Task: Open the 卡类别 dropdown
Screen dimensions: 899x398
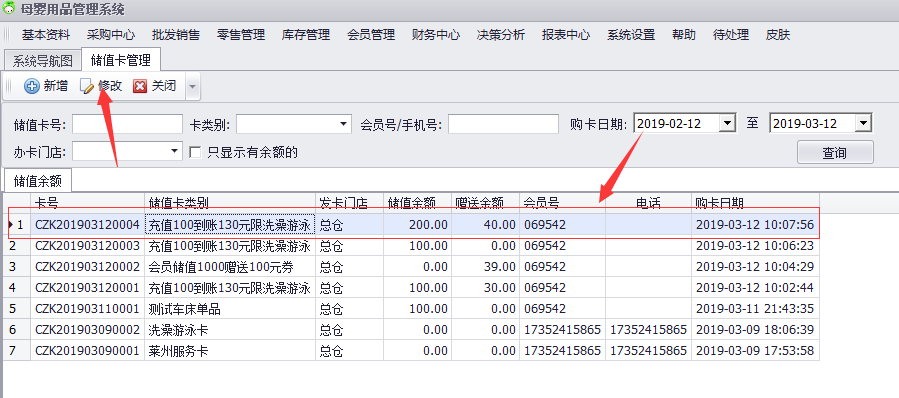Action: point(344,123)
